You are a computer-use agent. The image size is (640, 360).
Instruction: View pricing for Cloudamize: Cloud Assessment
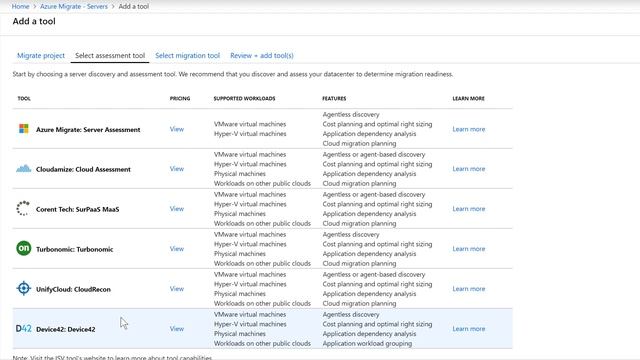coord(177,169)
